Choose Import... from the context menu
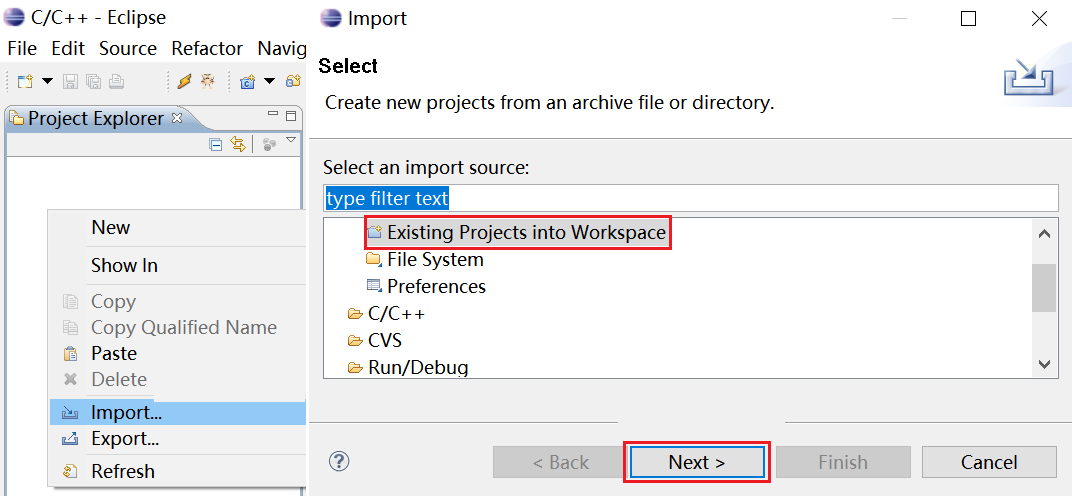1072x496 pixels. click(x=126, y=412)
